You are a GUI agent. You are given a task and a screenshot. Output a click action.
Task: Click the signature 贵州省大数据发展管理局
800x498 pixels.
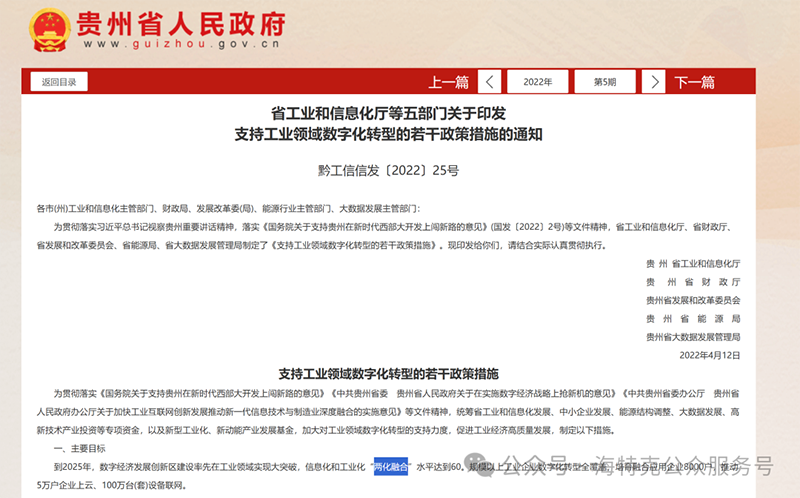pos(692,337)
